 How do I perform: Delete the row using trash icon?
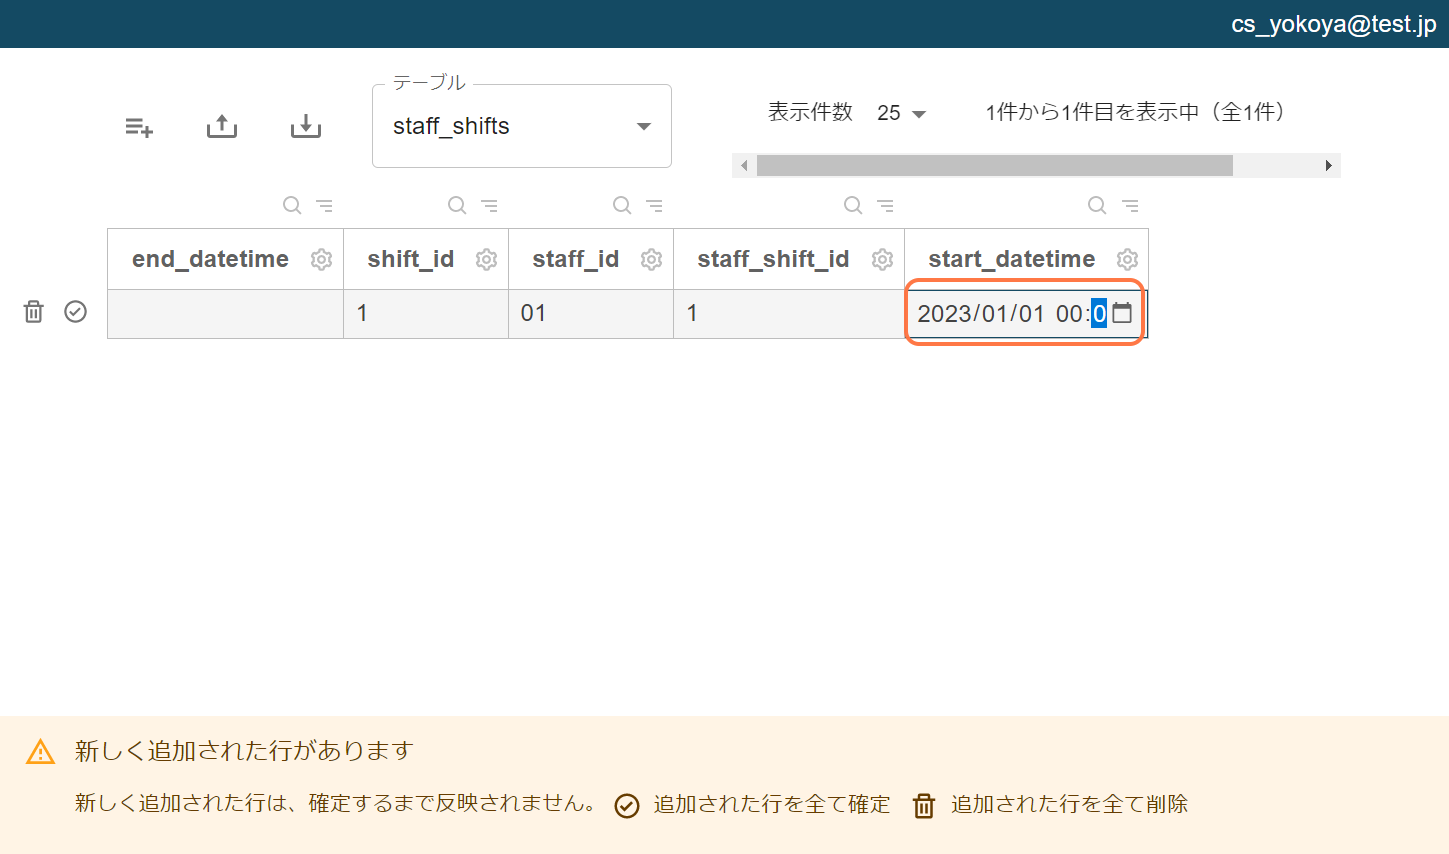click(x=34, y=312)
